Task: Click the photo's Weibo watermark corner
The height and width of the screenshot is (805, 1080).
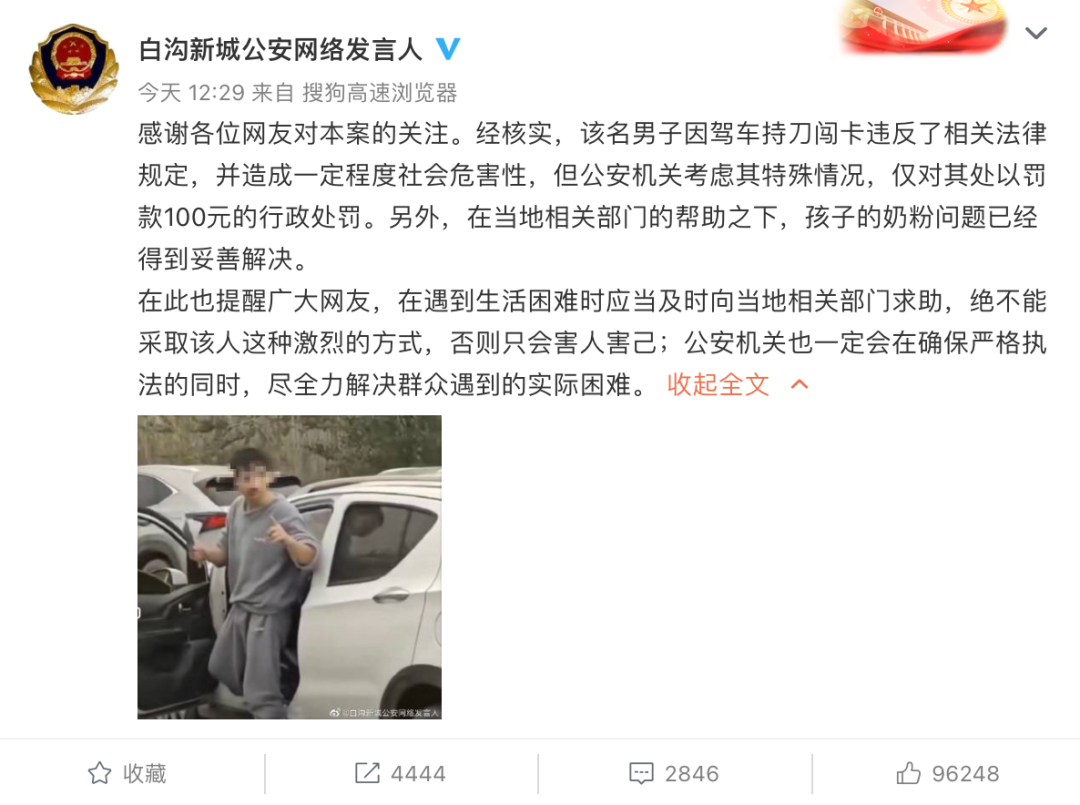Action: pos(384,713)
